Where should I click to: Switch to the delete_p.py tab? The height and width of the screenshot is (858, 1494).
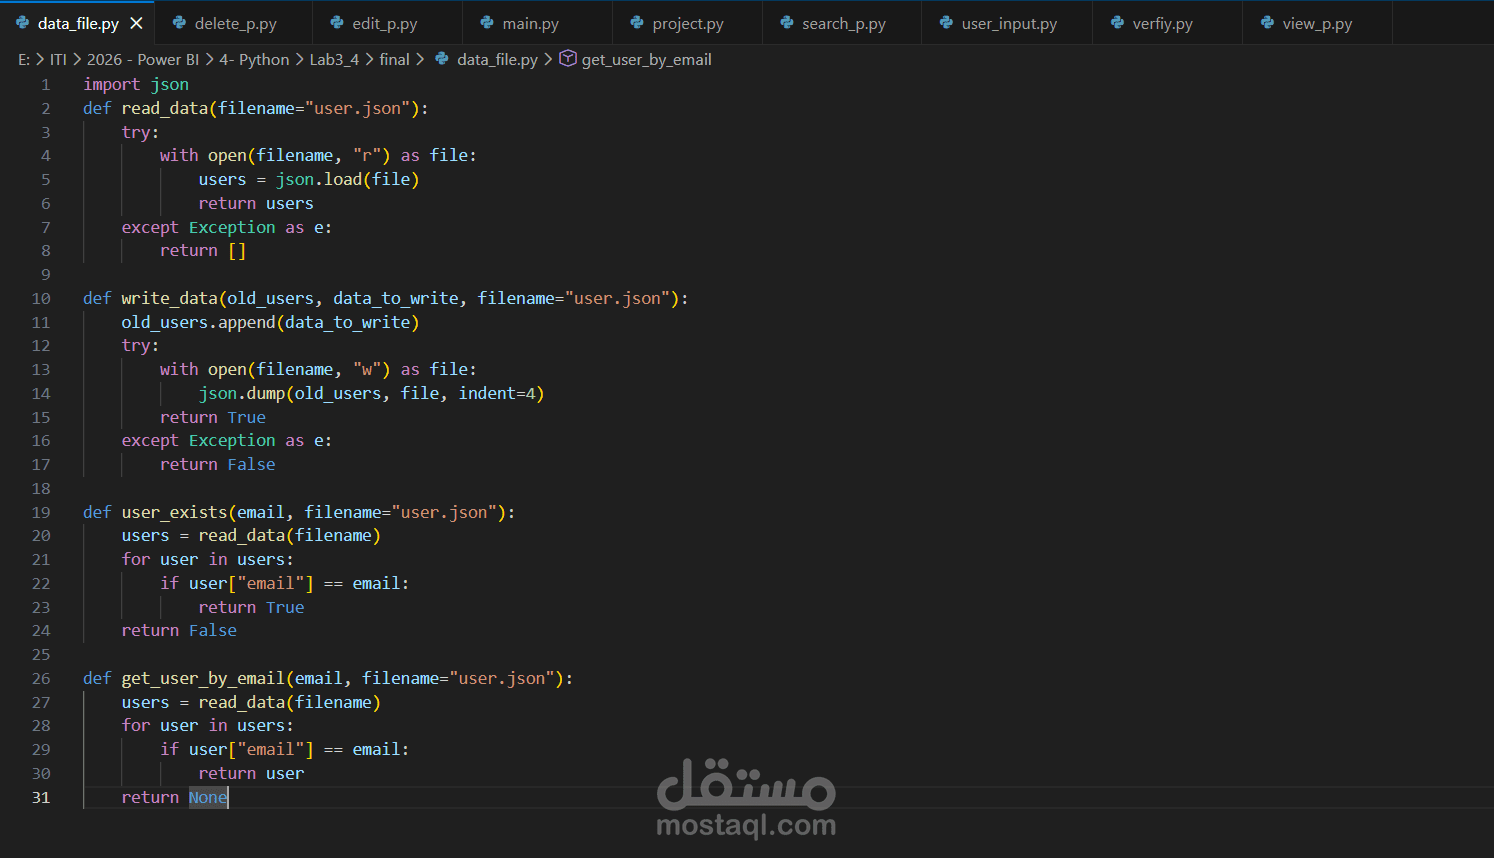coord(235,23)
